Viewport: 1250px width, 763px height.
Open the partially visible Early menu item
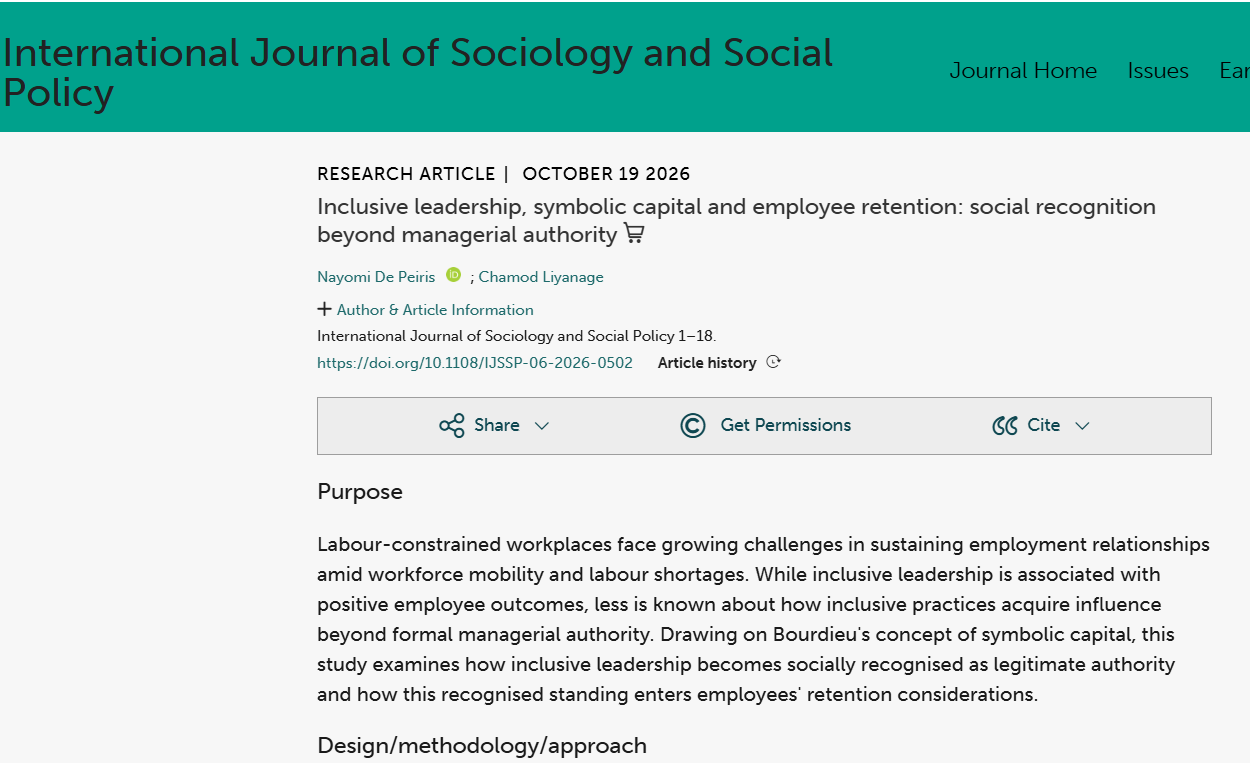pos(1234,71)
